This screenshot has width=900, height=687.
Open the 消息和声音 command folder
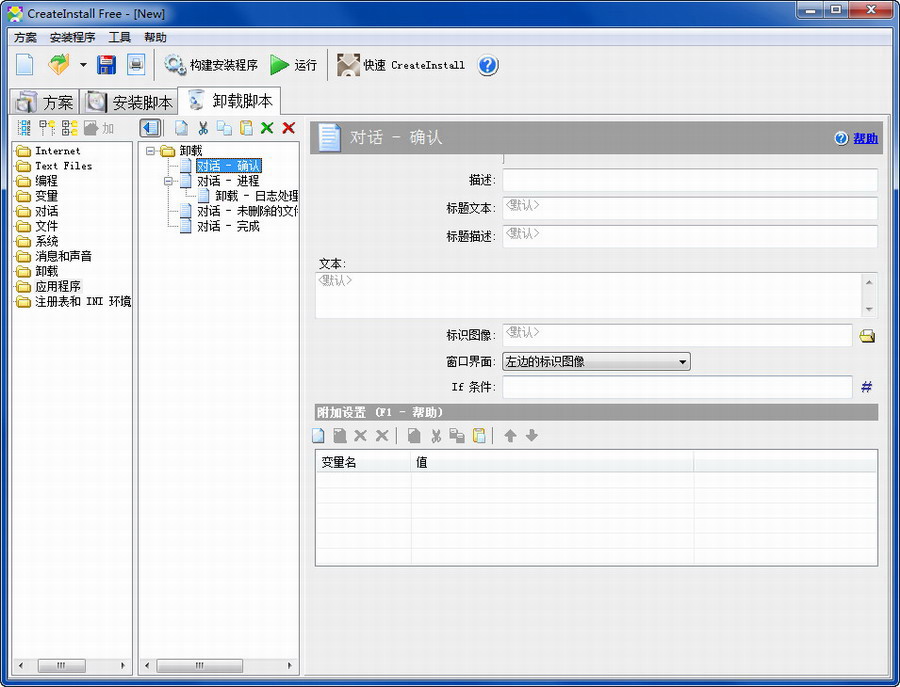pos(54,256)
